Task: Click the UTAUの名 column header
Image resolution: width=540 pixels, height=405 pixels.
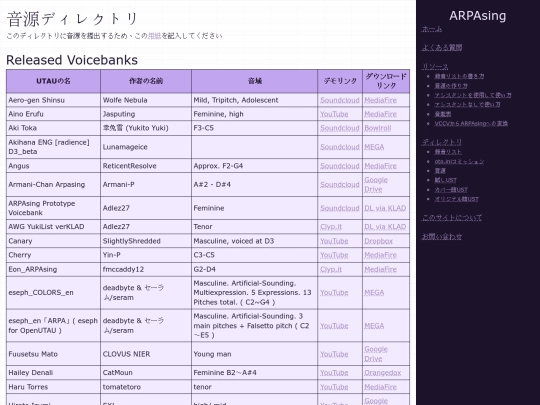Action: point(53,81)
